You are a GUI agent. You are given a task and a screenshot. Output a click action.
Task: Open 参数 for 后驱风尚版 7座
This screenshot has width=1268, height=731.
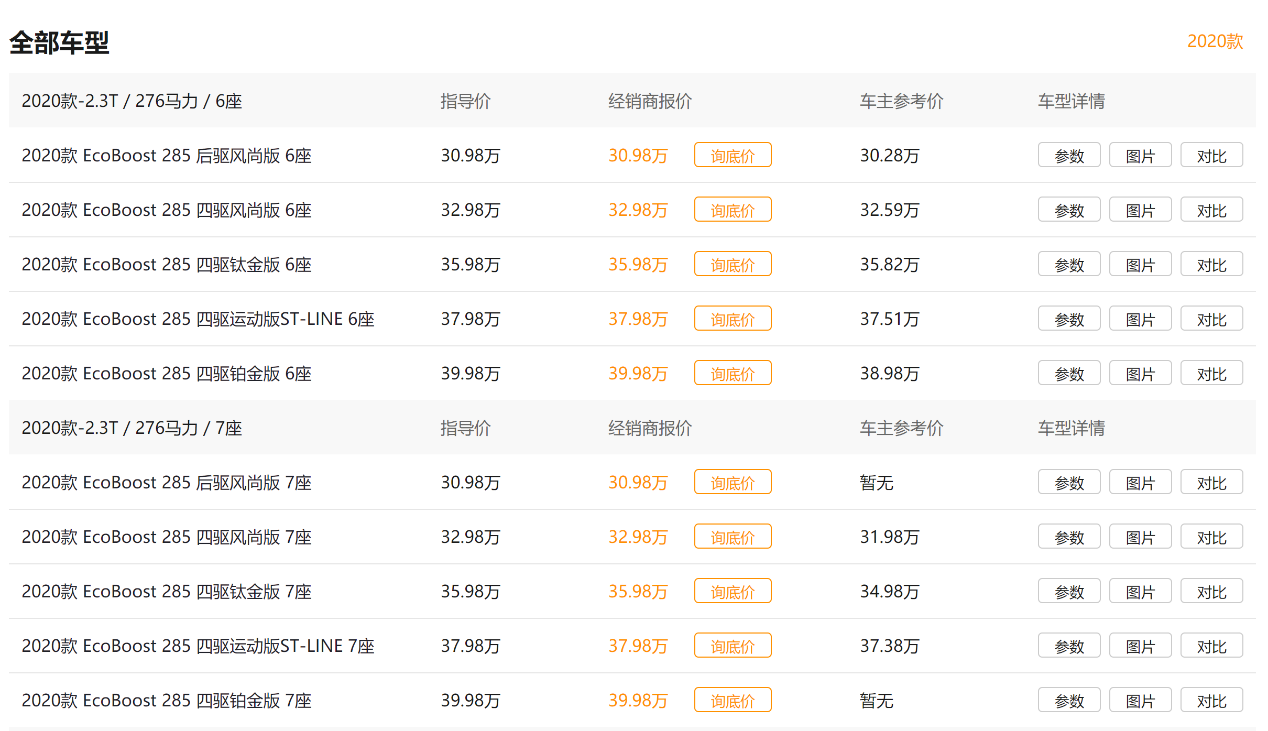click(x=1069, y=482)
